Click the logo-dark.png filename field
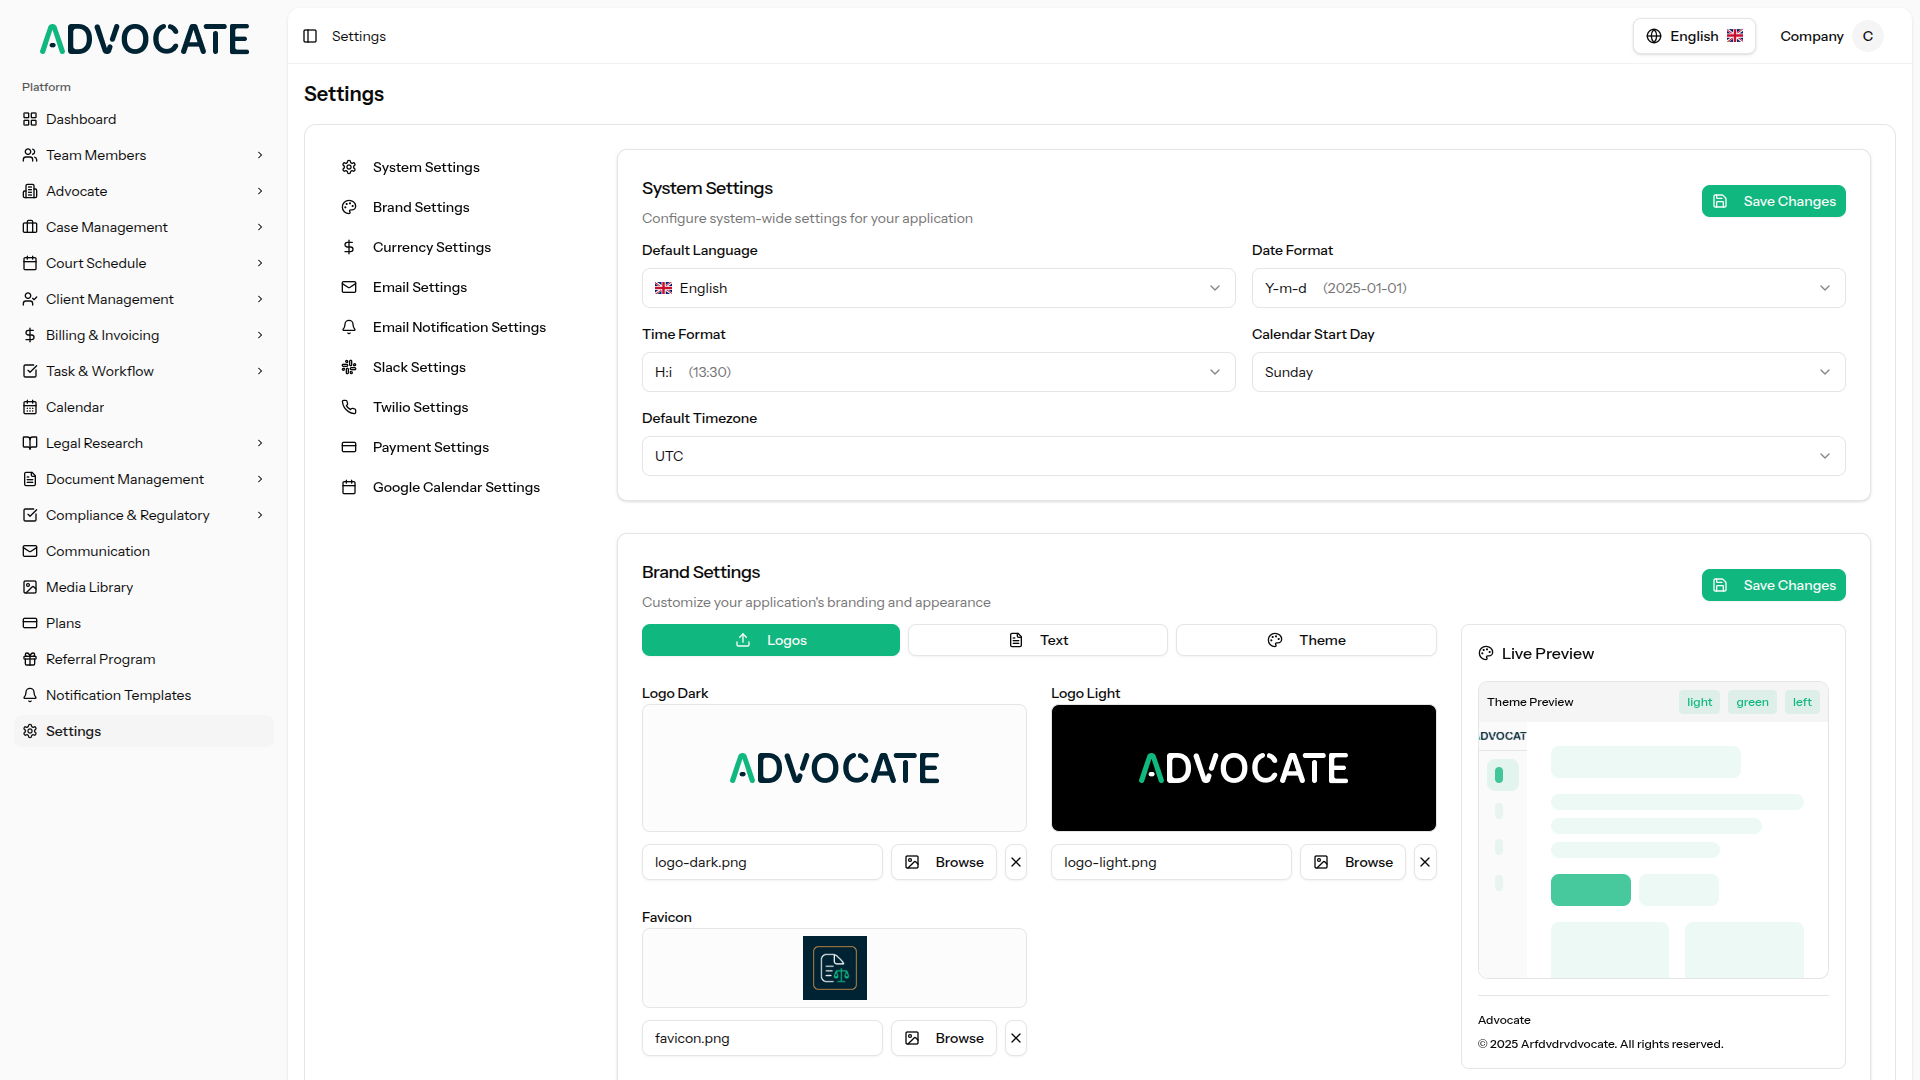Viewport: 1920px width, 1080px height. [762, 862]
